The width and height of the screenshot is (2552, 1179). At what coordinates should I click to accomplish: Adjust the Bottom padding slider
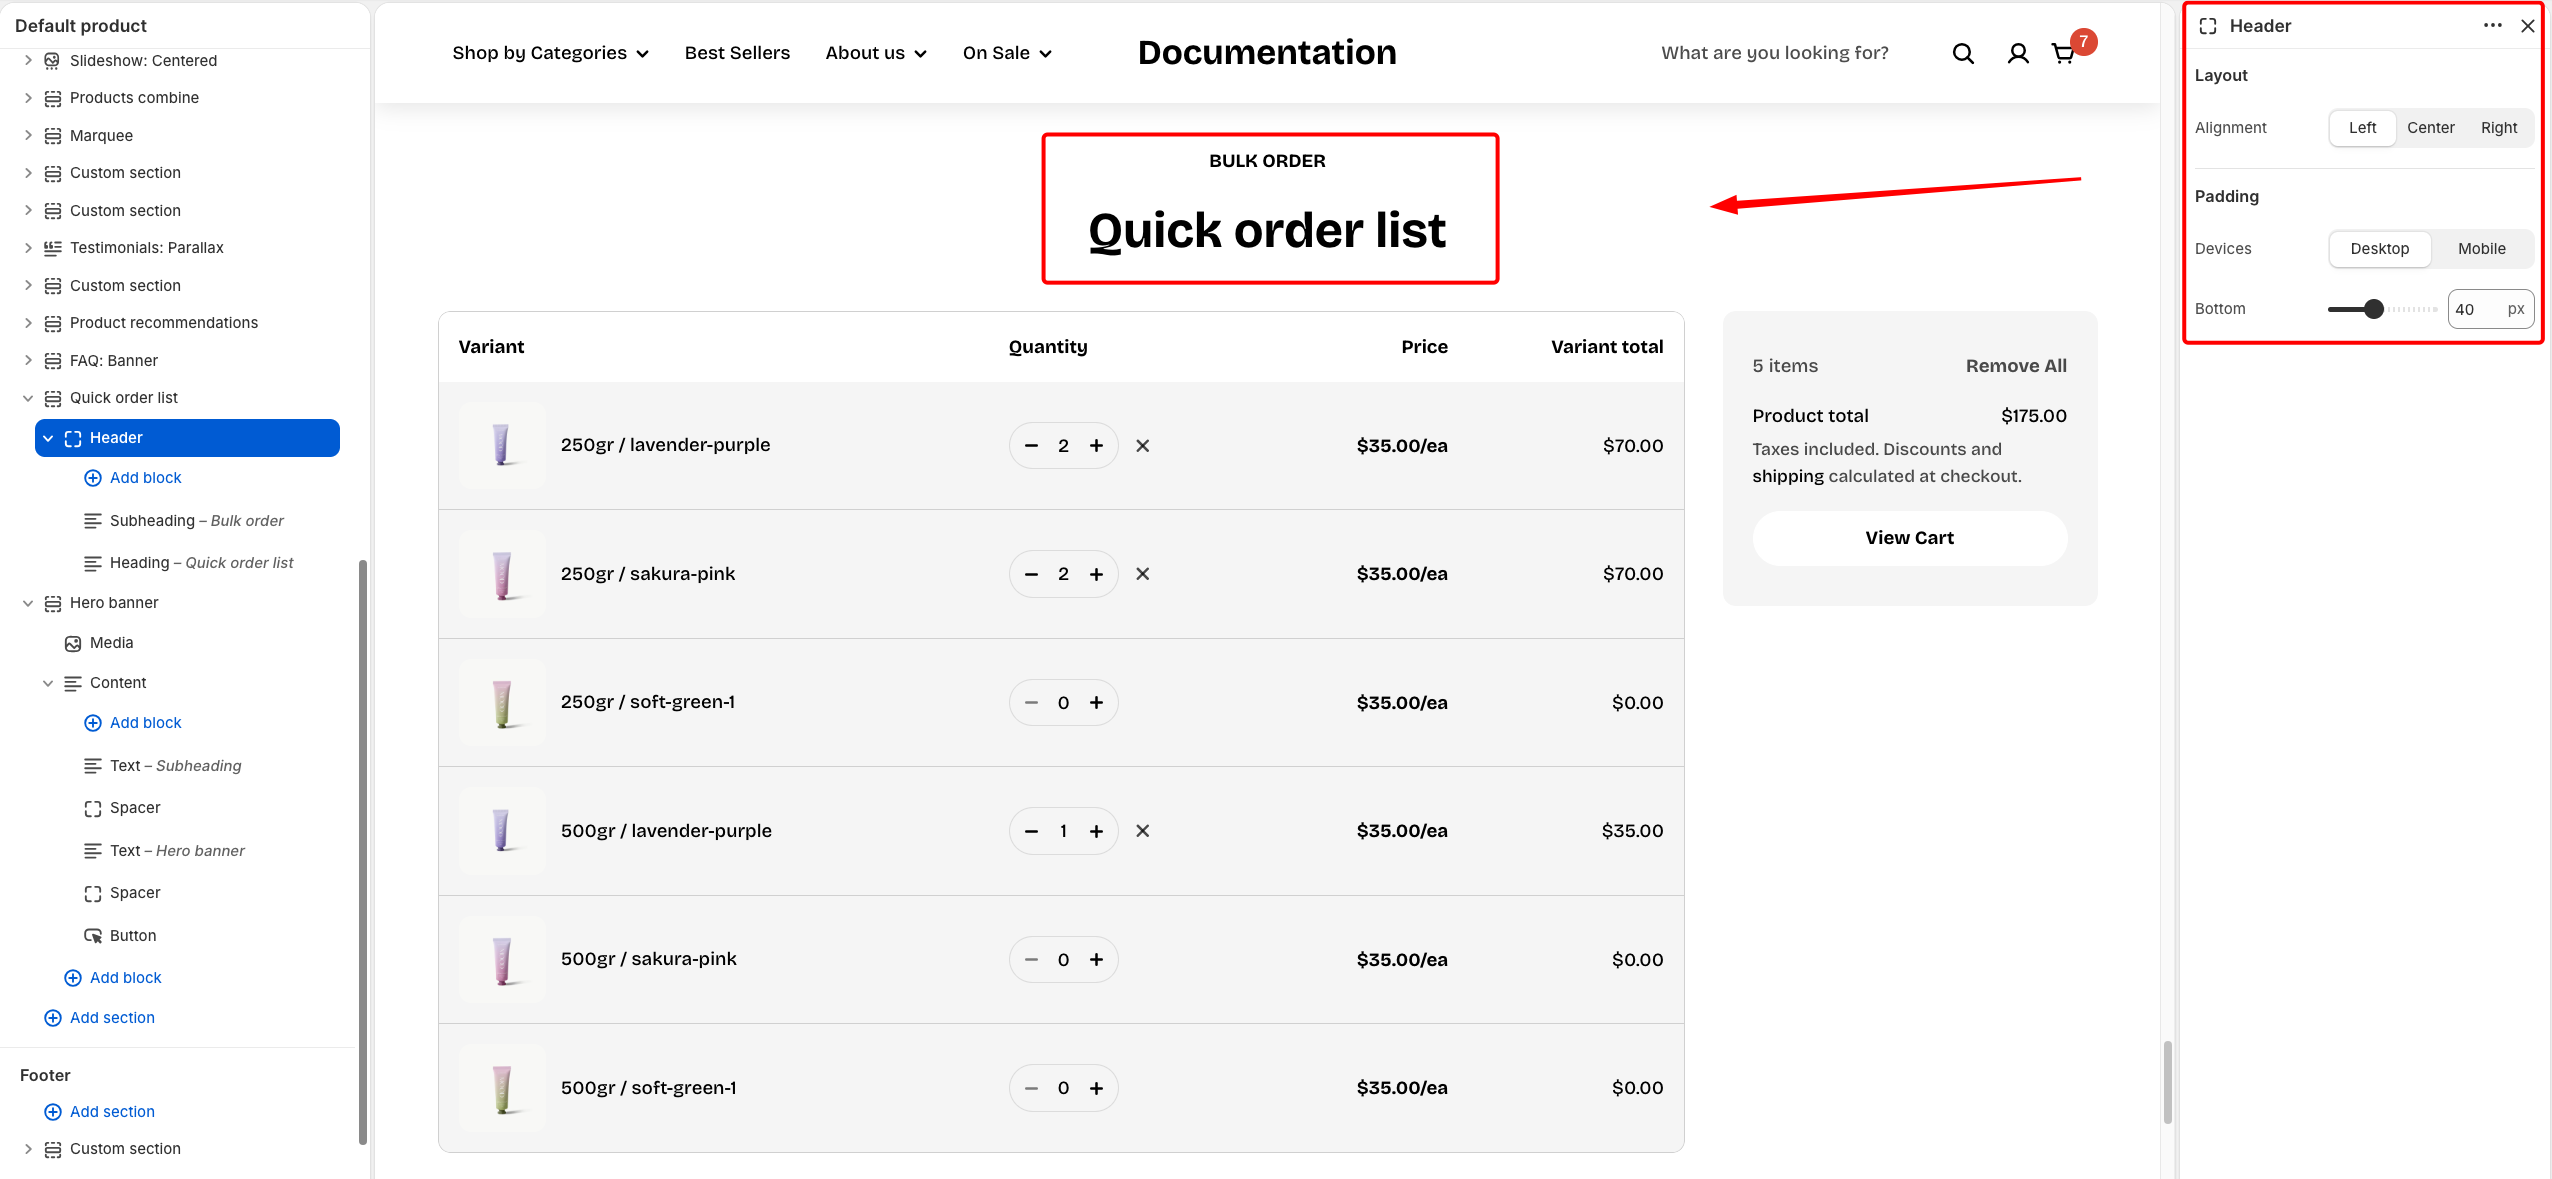point(2373,309)
